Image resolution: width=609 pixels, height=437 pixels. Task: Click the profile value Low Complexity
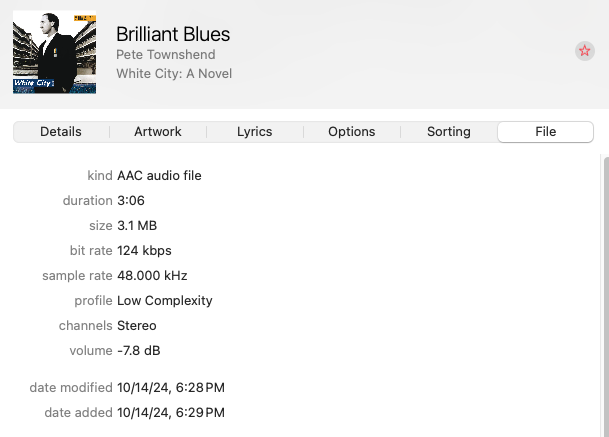[165, 301]
